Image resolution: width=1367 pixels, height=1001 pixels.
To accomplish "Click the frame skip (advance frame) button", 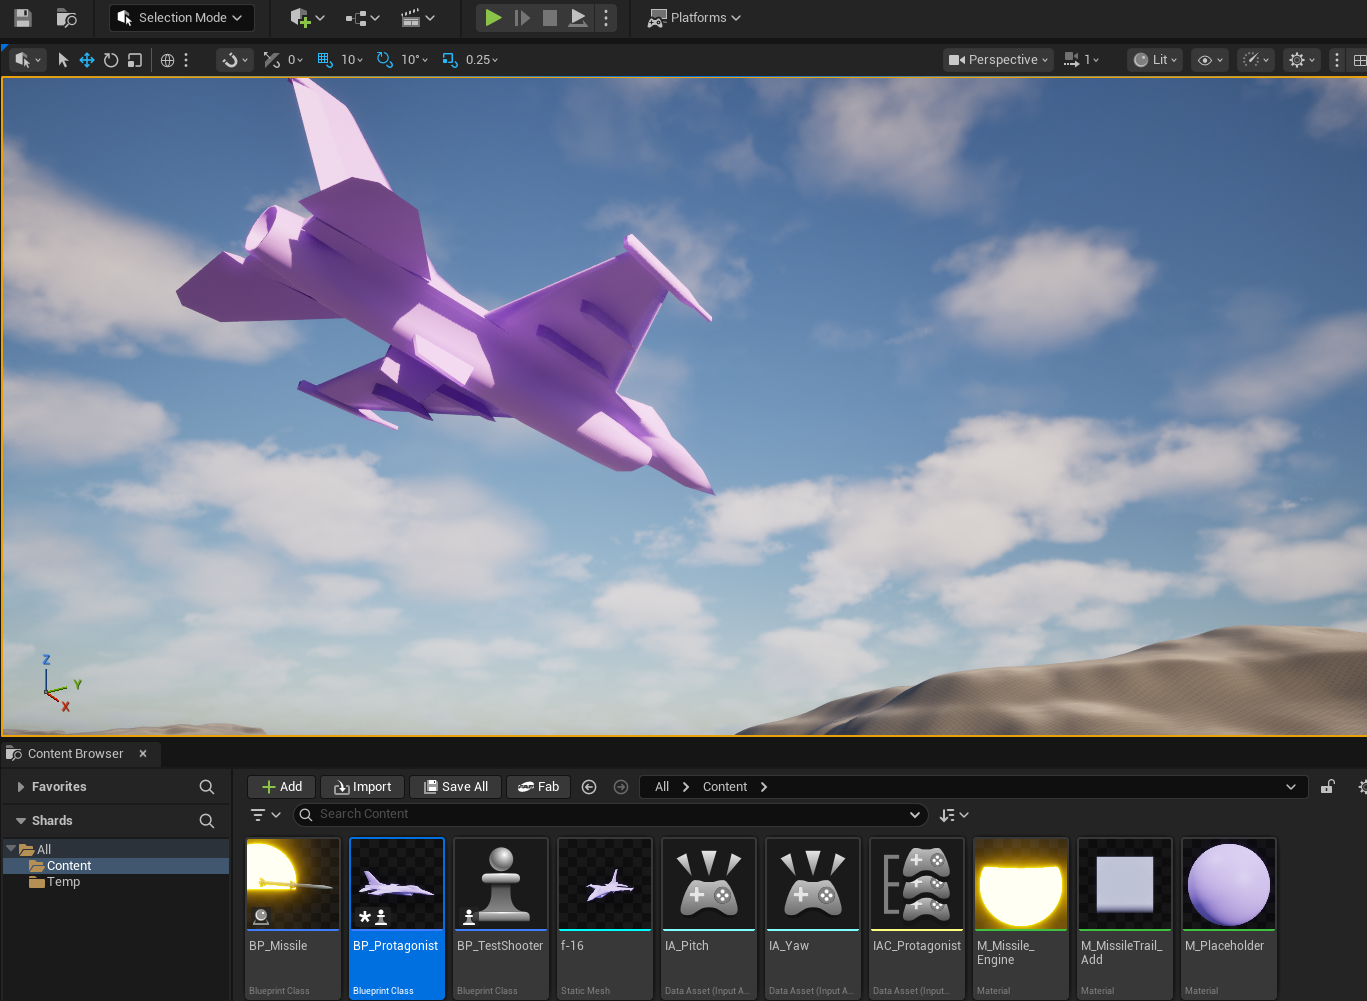I will point(522,18).
